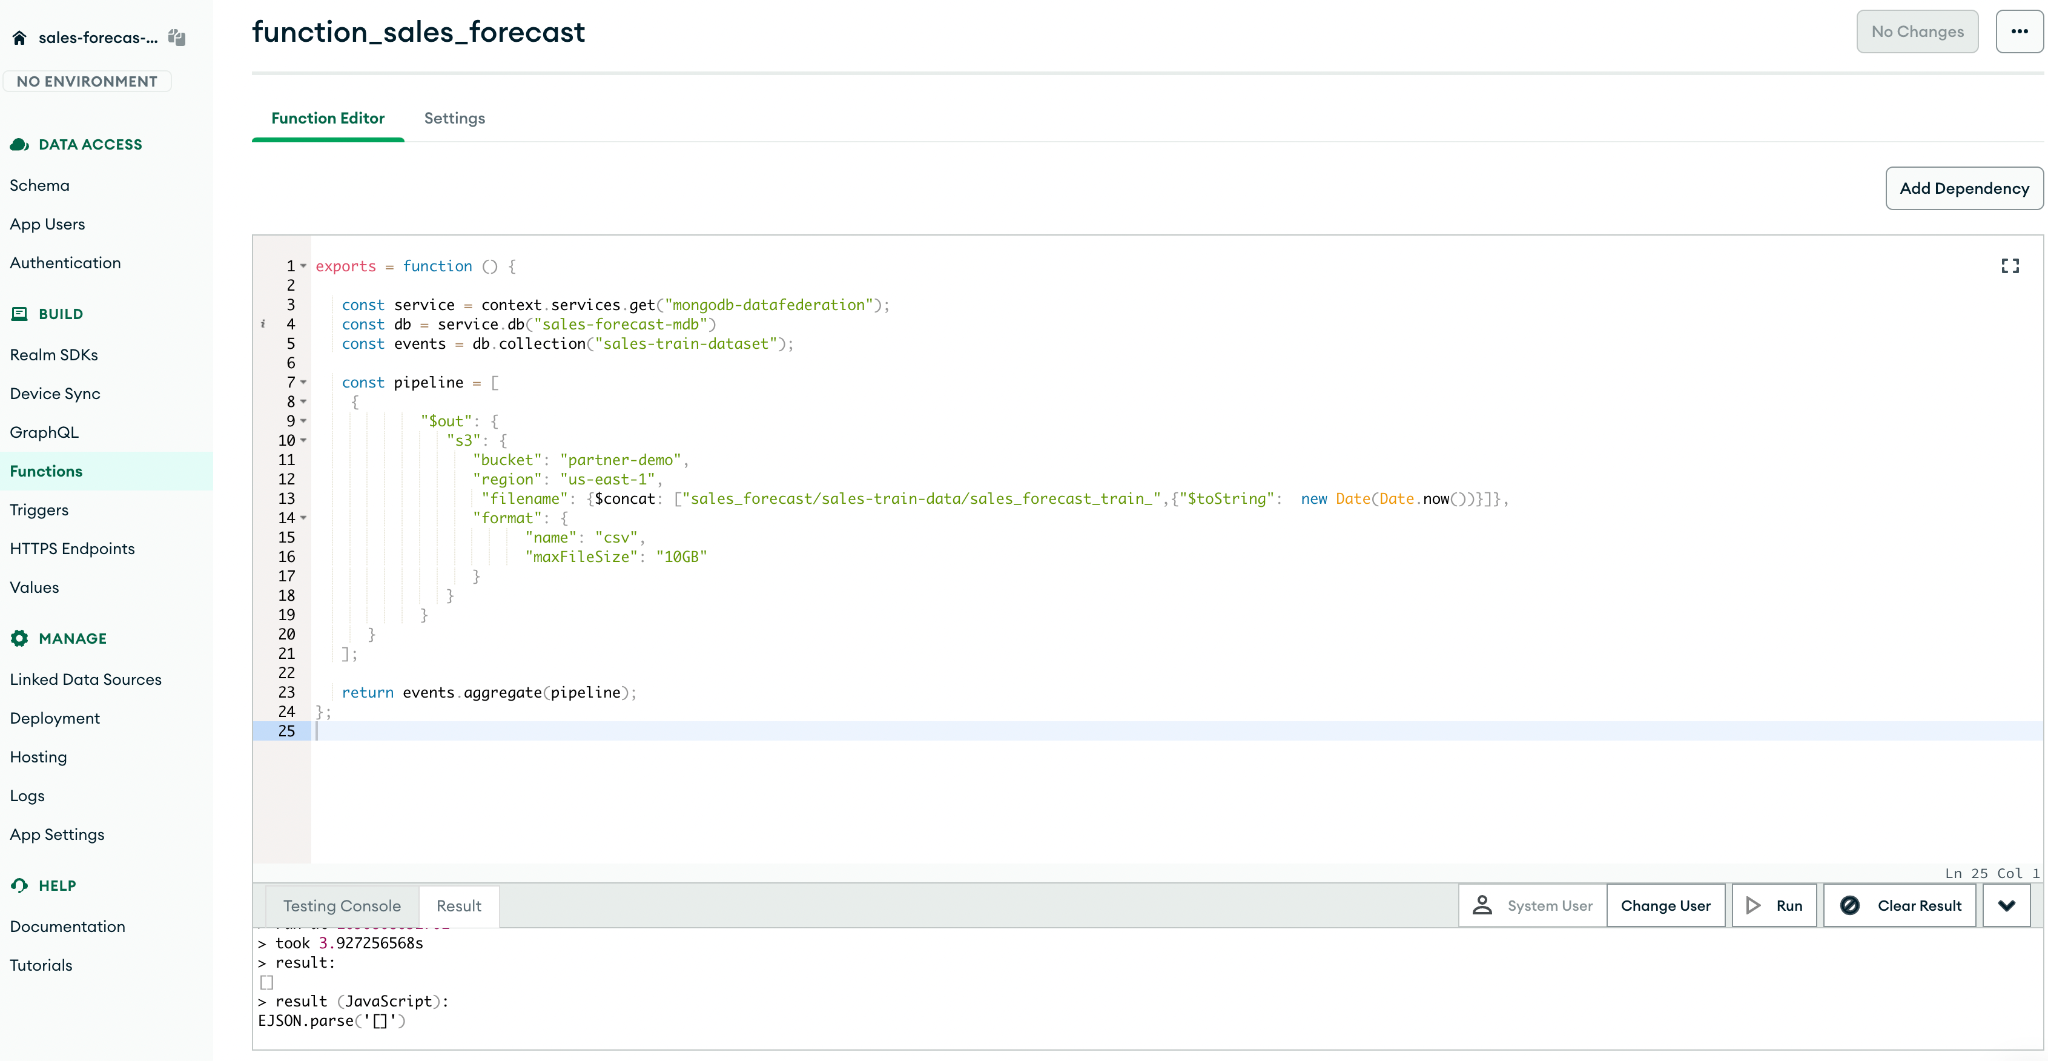Switch to the Settings tab

(454, 118)
